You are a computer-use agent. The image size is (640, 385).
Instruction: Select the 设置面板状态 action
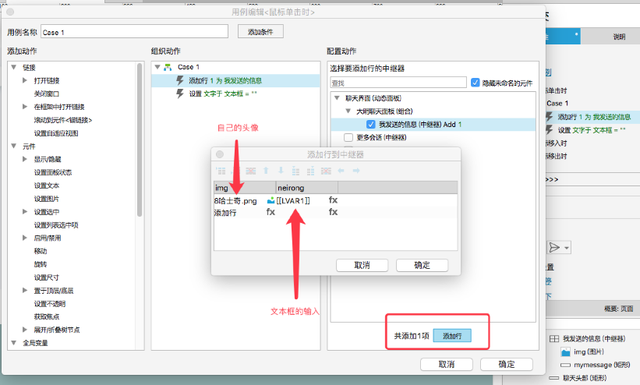(53, 172)
